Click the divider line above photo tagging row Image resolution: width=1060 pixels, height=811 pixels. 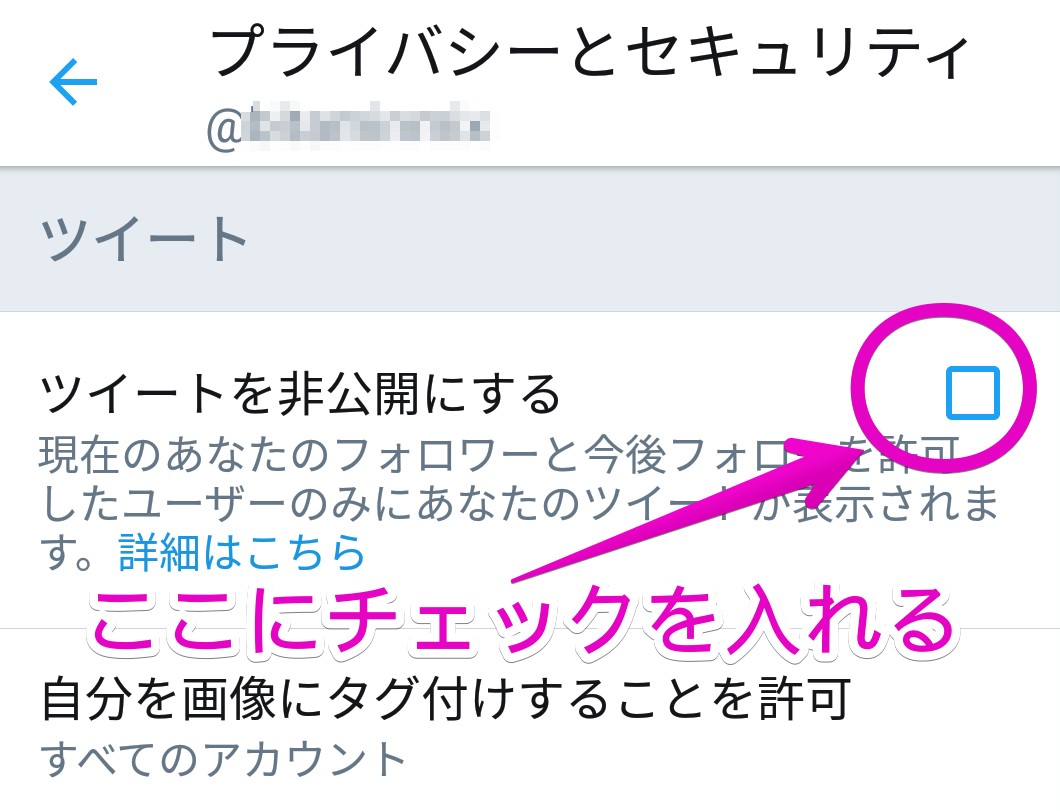[530, 629]
